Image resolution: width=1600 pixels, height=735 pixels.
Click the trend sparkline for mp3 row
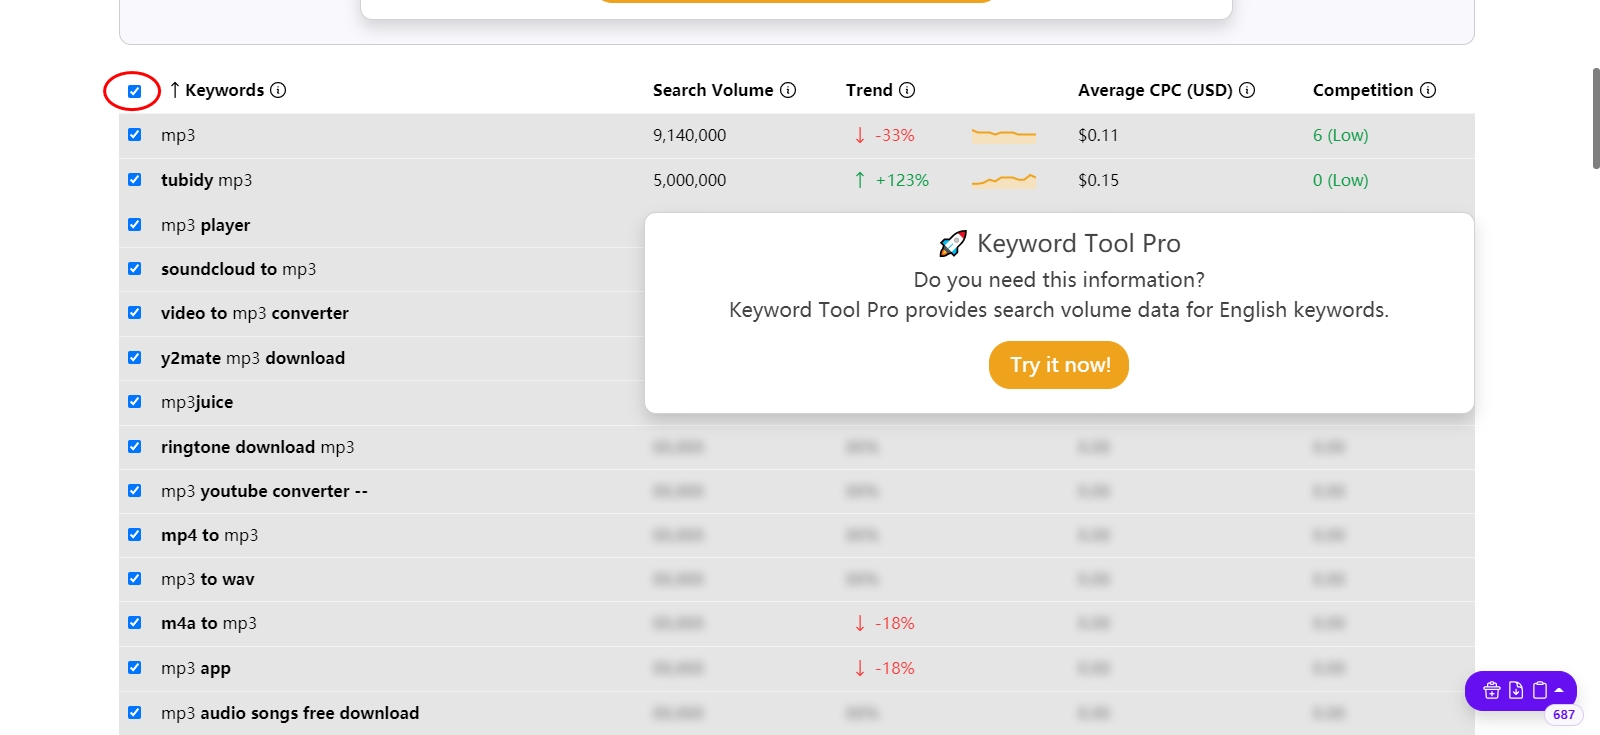tap(1004, 135)
